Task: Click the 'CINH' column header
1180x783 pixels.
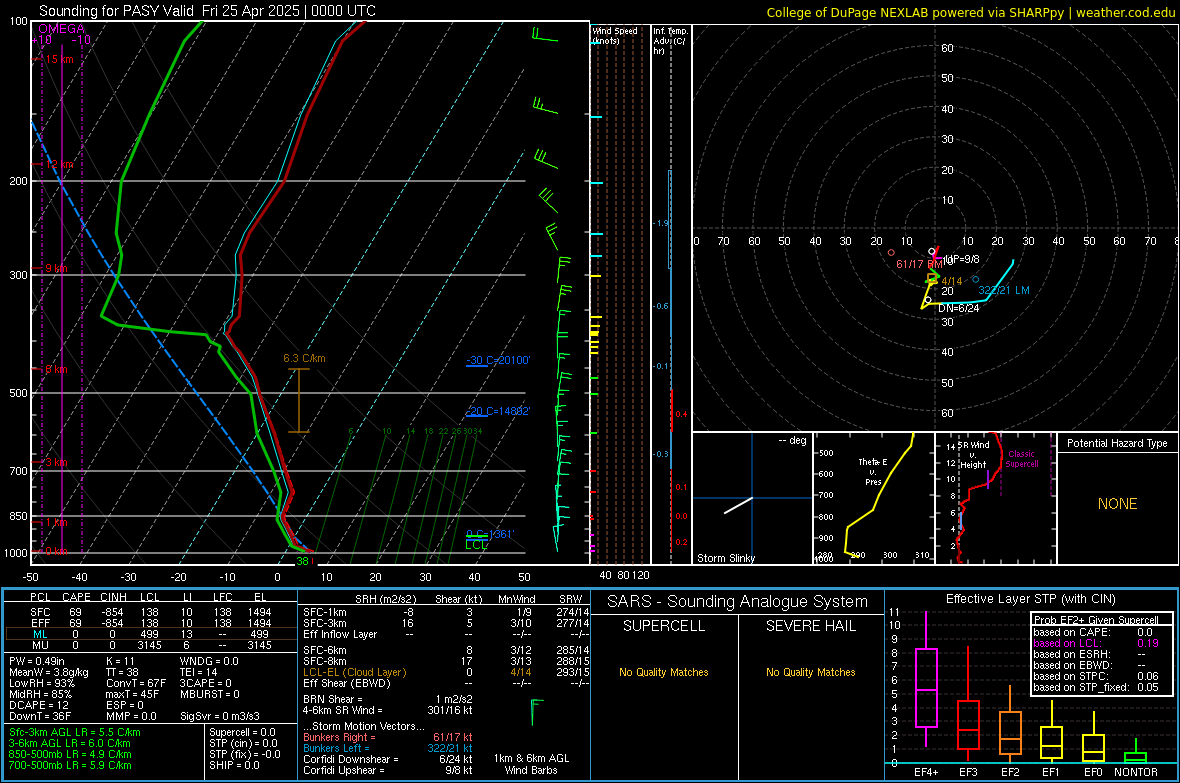Action: point(113,597)
